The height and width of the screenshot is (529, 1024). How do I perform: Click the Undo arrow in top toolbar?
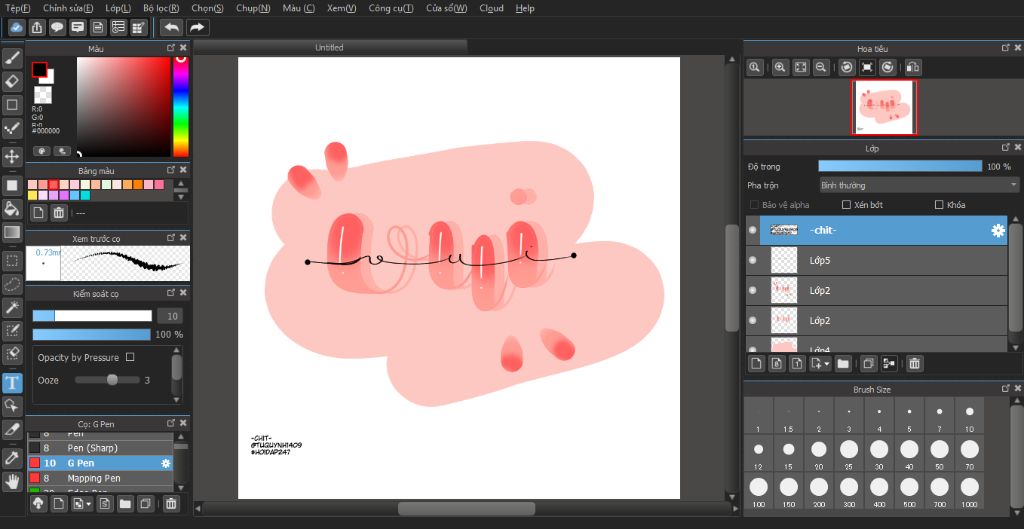(x=171, y=27)
